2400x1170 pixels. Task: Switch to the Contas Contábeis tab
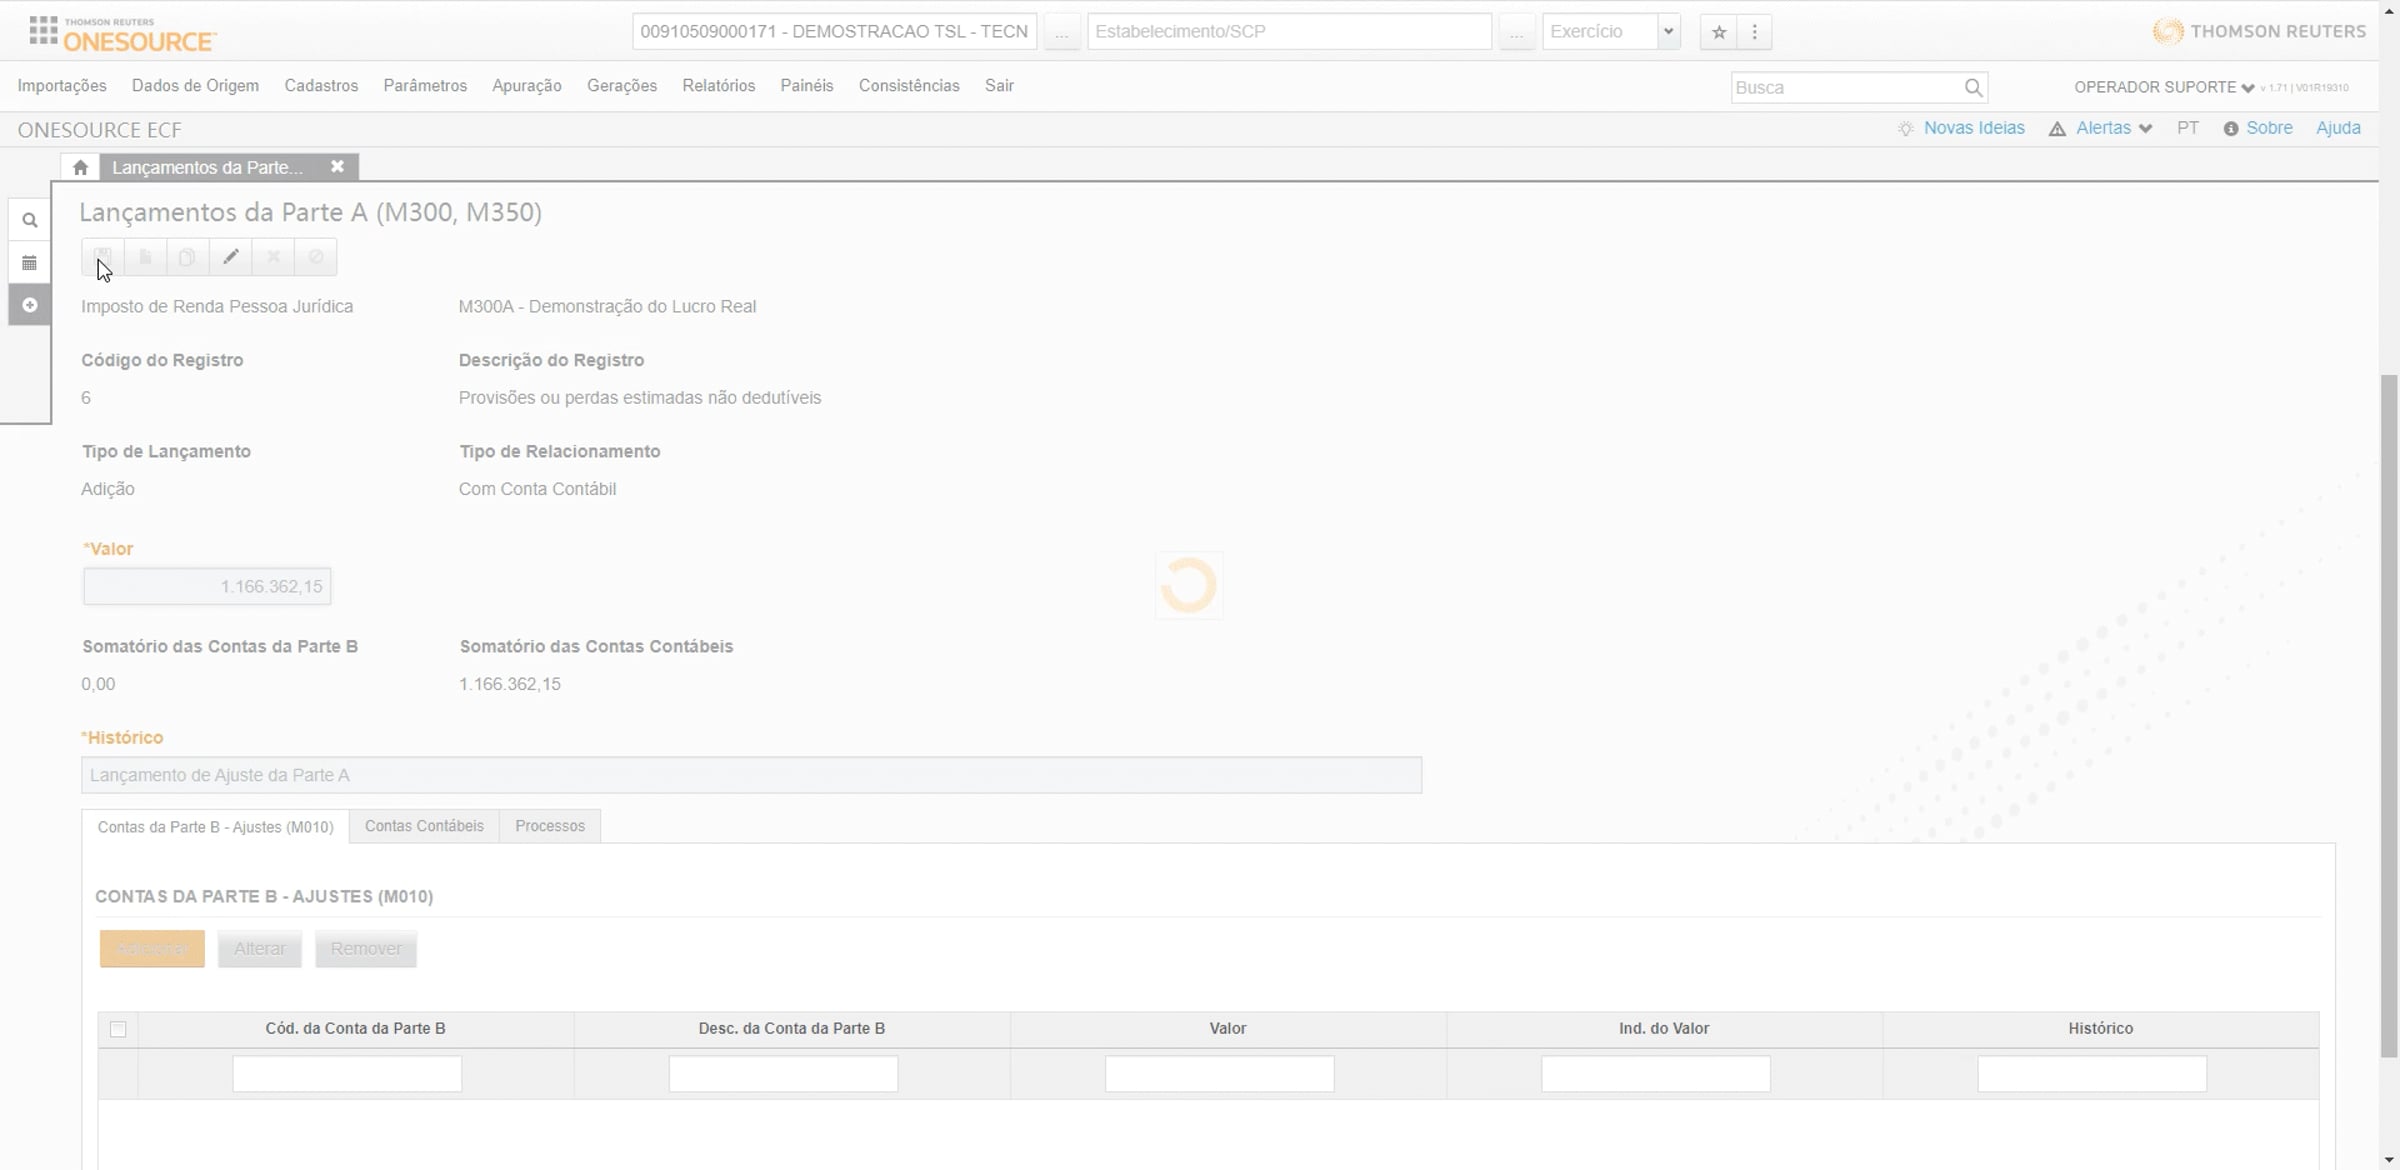coord(424,826)
